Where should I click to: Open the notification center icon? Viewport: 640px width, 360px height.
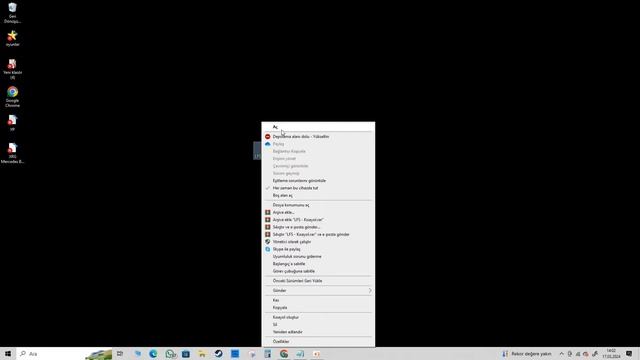click(x=629, y=353)
